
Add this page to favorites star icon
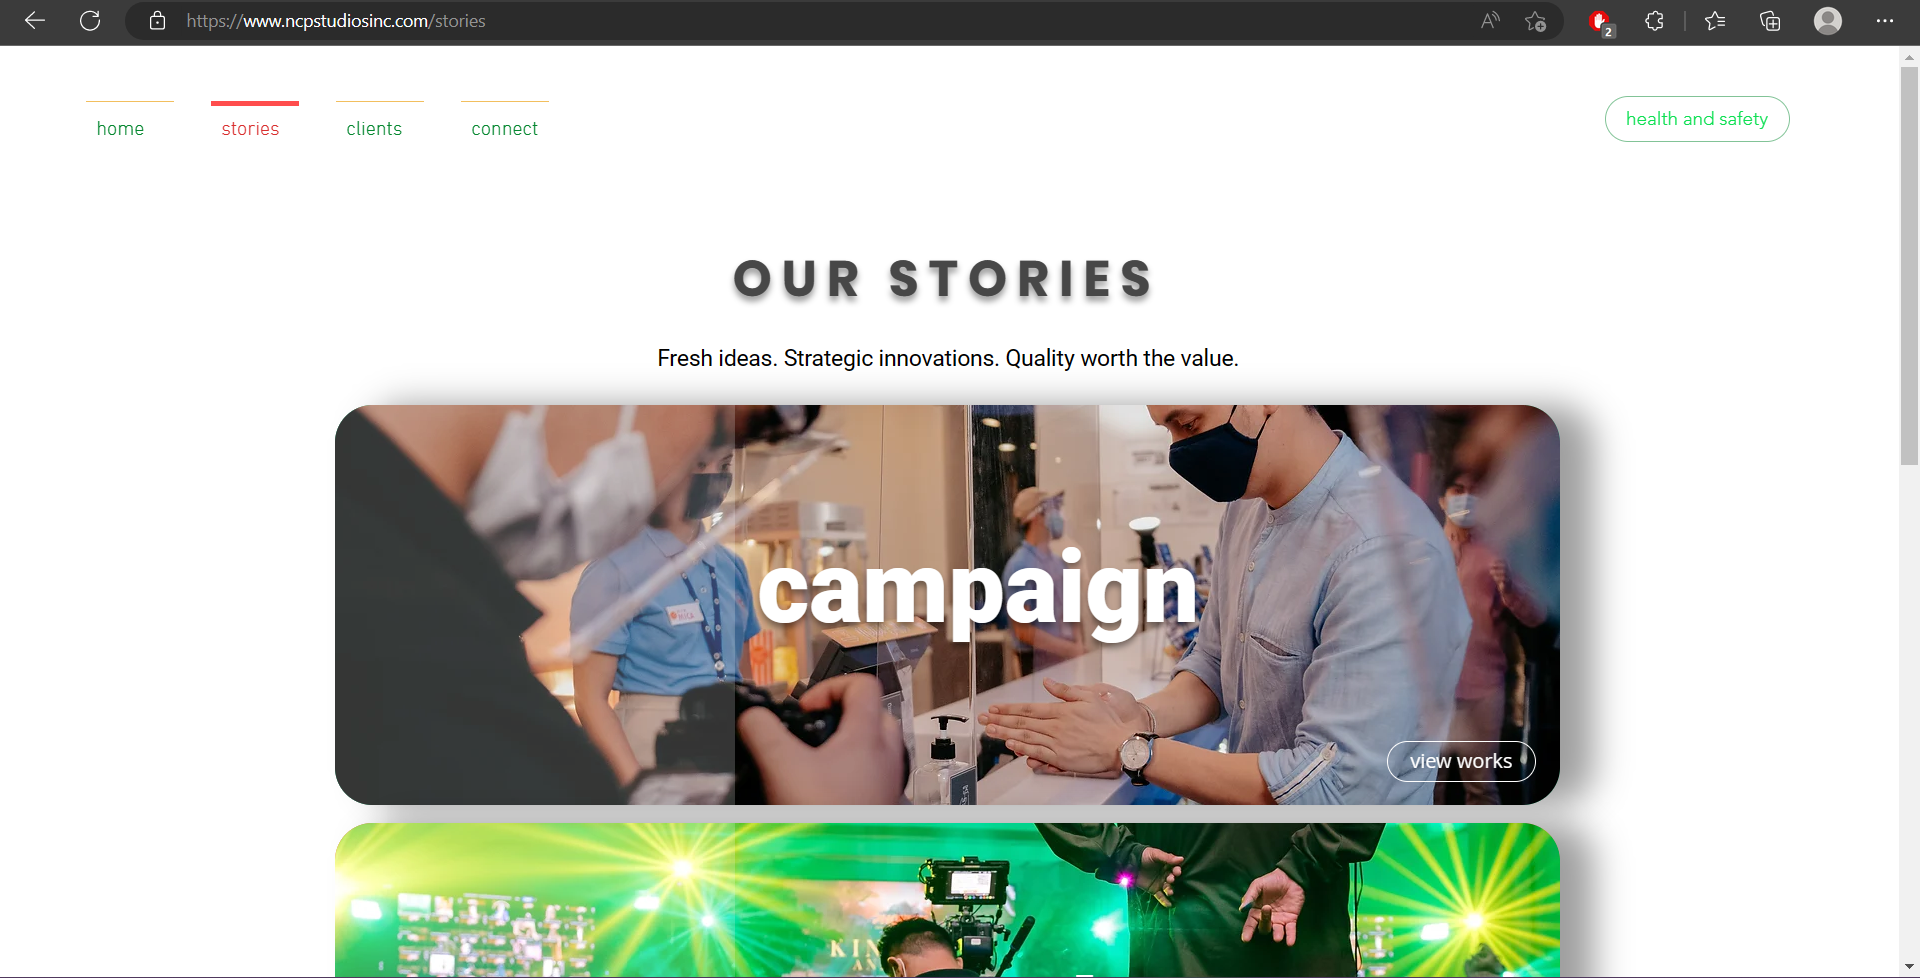coord(1536,20)
